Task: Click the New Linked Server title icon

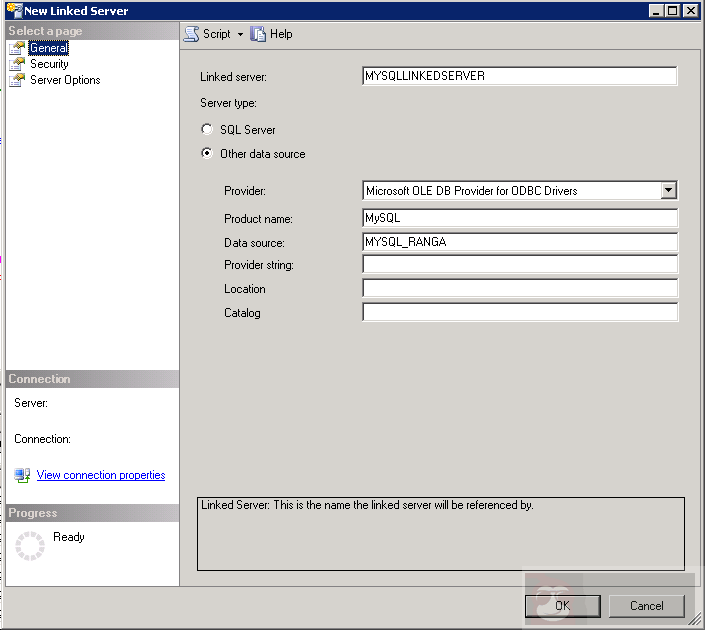Action: click(13, 10)
